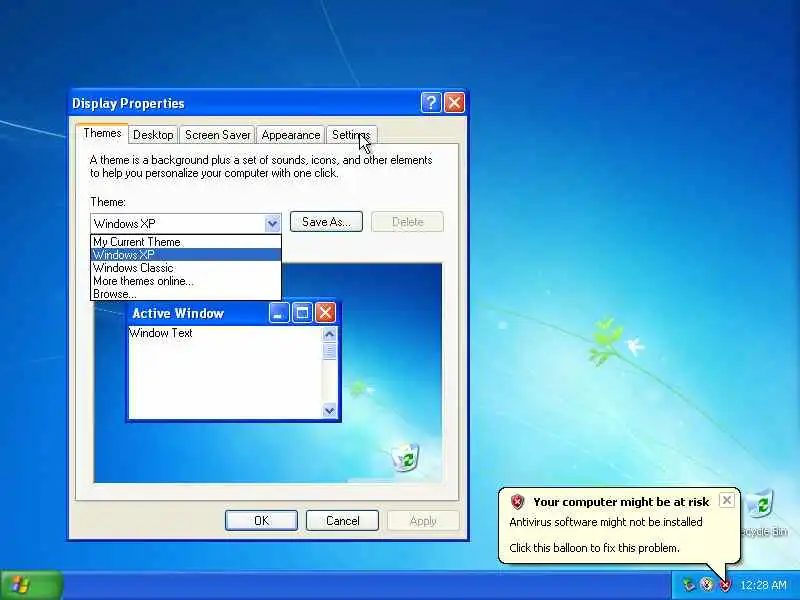
Task: Choose My Current Theme from the list
Action: pyautogui.click(x=186, y=242)
